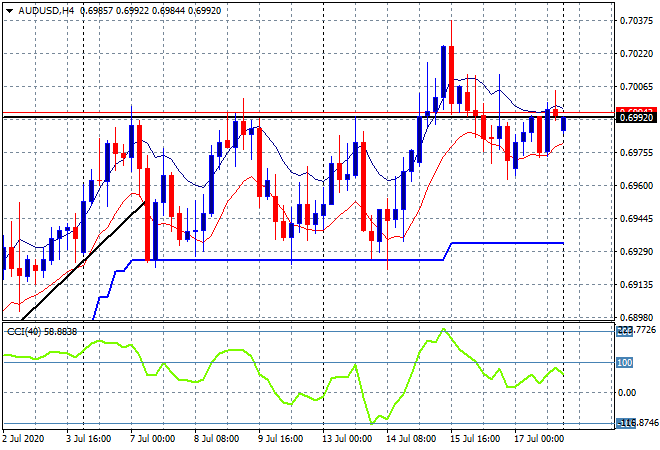The width and height of the screenshot is (660, 450).
Task: Click the 9 Jul 16:00 time label
Action: 280,439
